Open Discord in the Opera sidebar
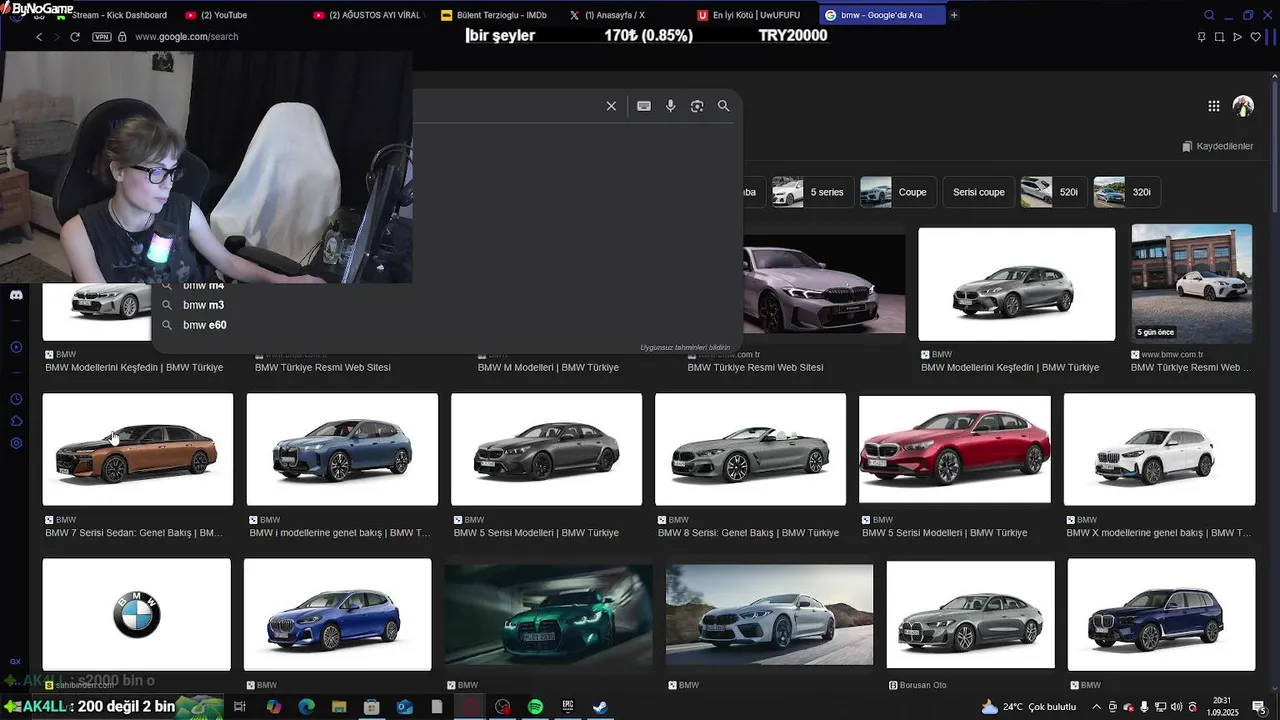1280x720 pixels. pyautogui.click(x=16, y=295)
